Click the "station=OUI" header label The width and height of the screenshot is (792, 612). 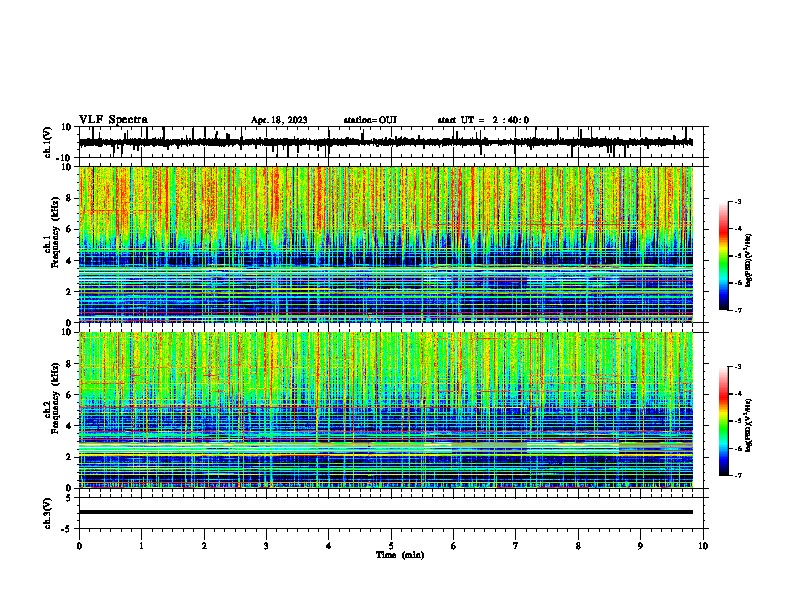pos(370,120)
